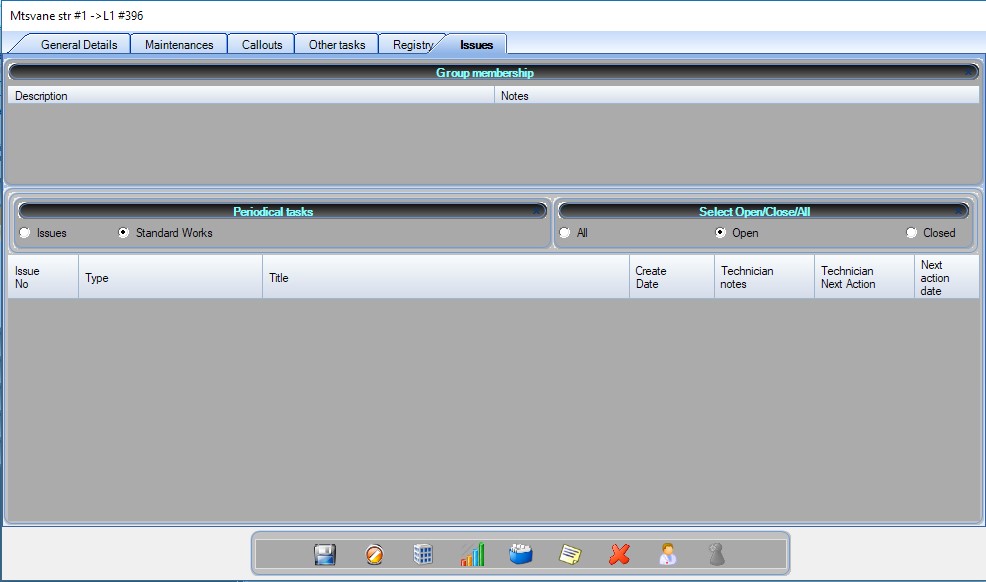986x582 pixels.
Task: Select the Closed radio button
Action: tap(911, 233)
